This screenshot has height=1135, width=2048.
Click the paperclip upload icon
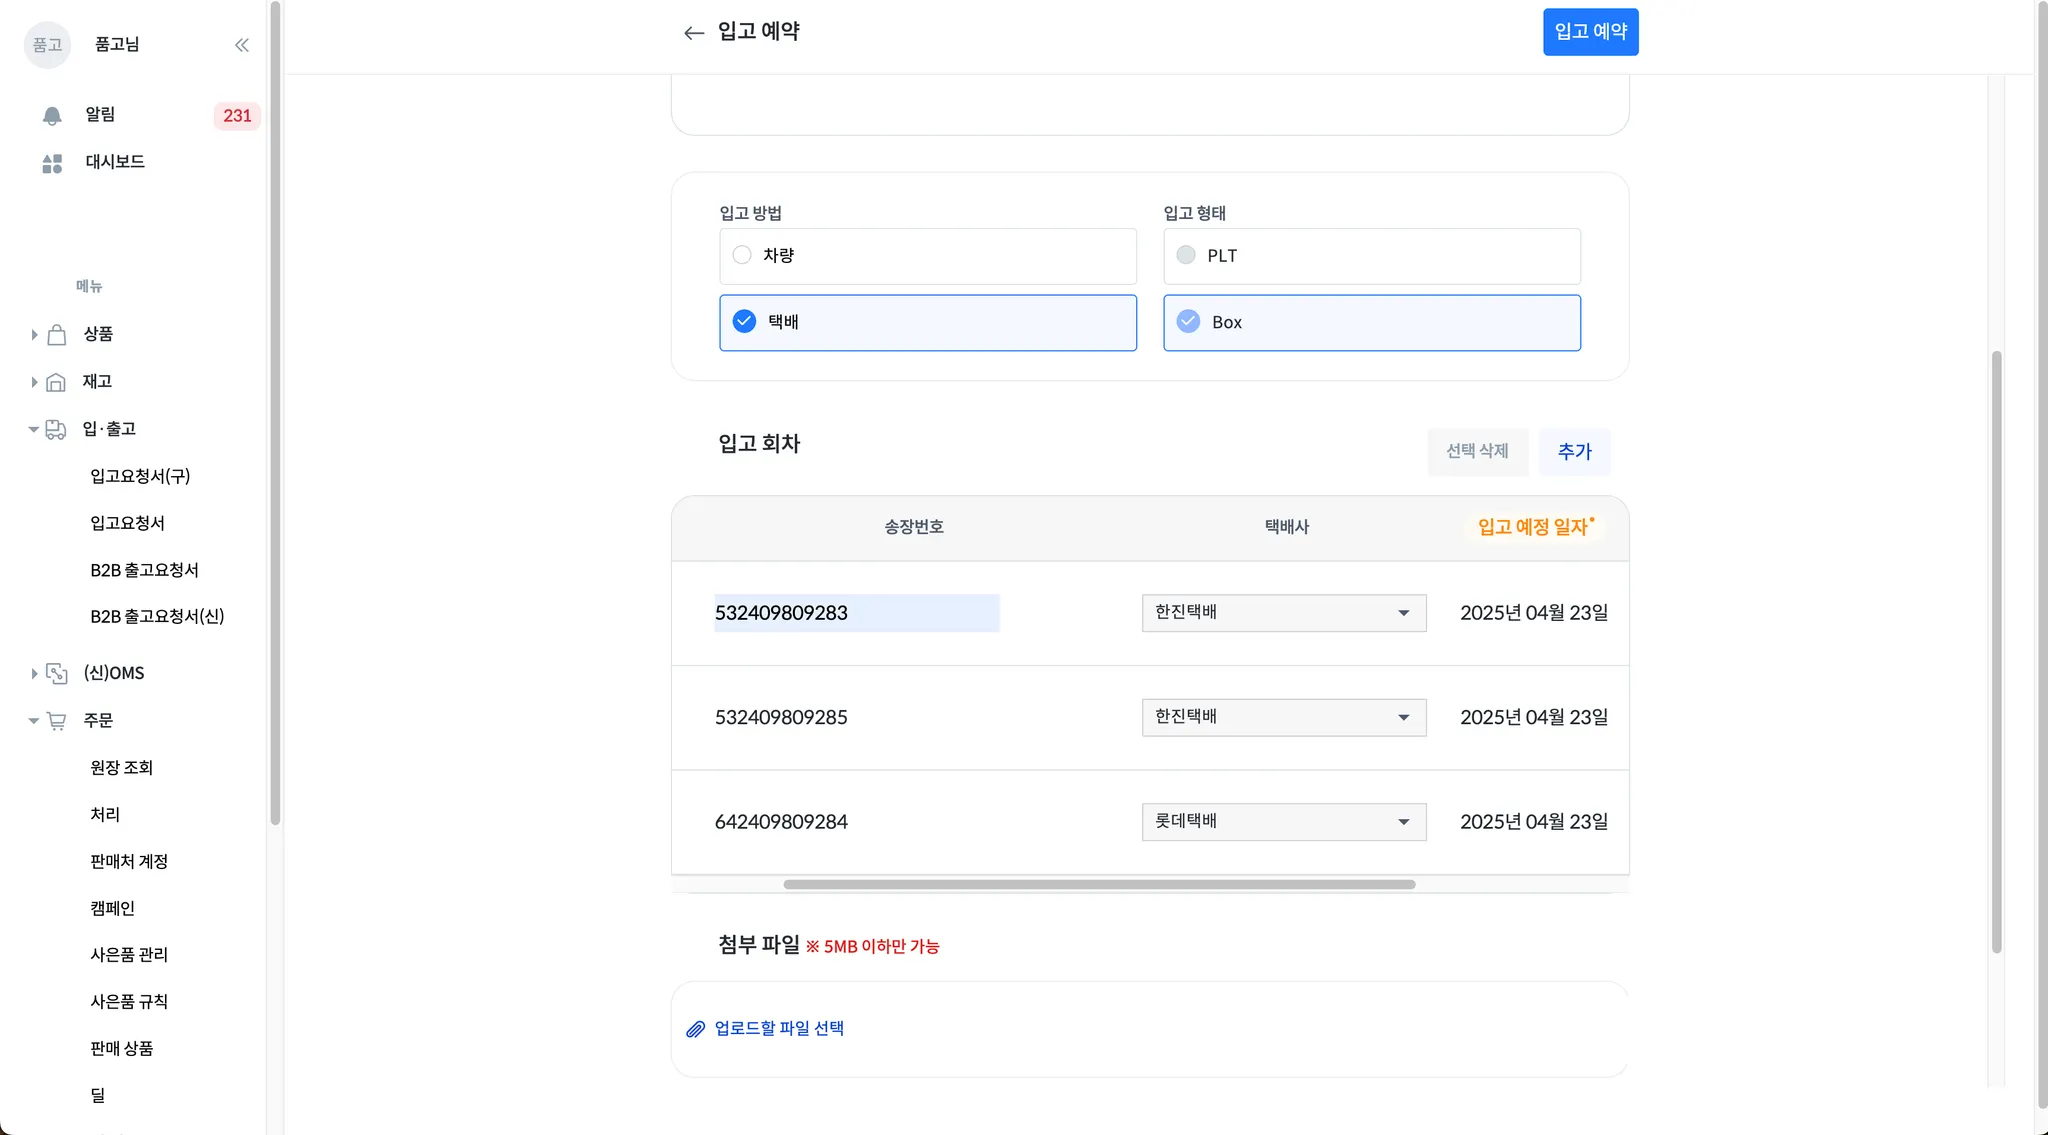(695, 1029)
